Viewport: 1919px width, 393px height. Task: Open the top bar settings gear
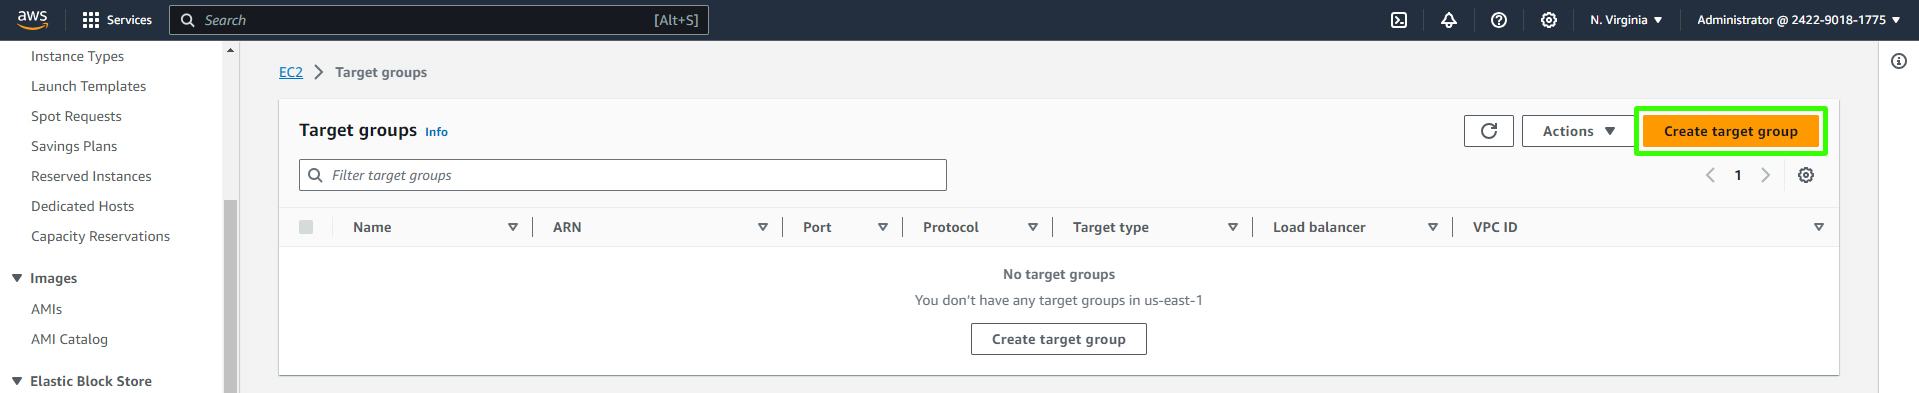[1549, 20]
